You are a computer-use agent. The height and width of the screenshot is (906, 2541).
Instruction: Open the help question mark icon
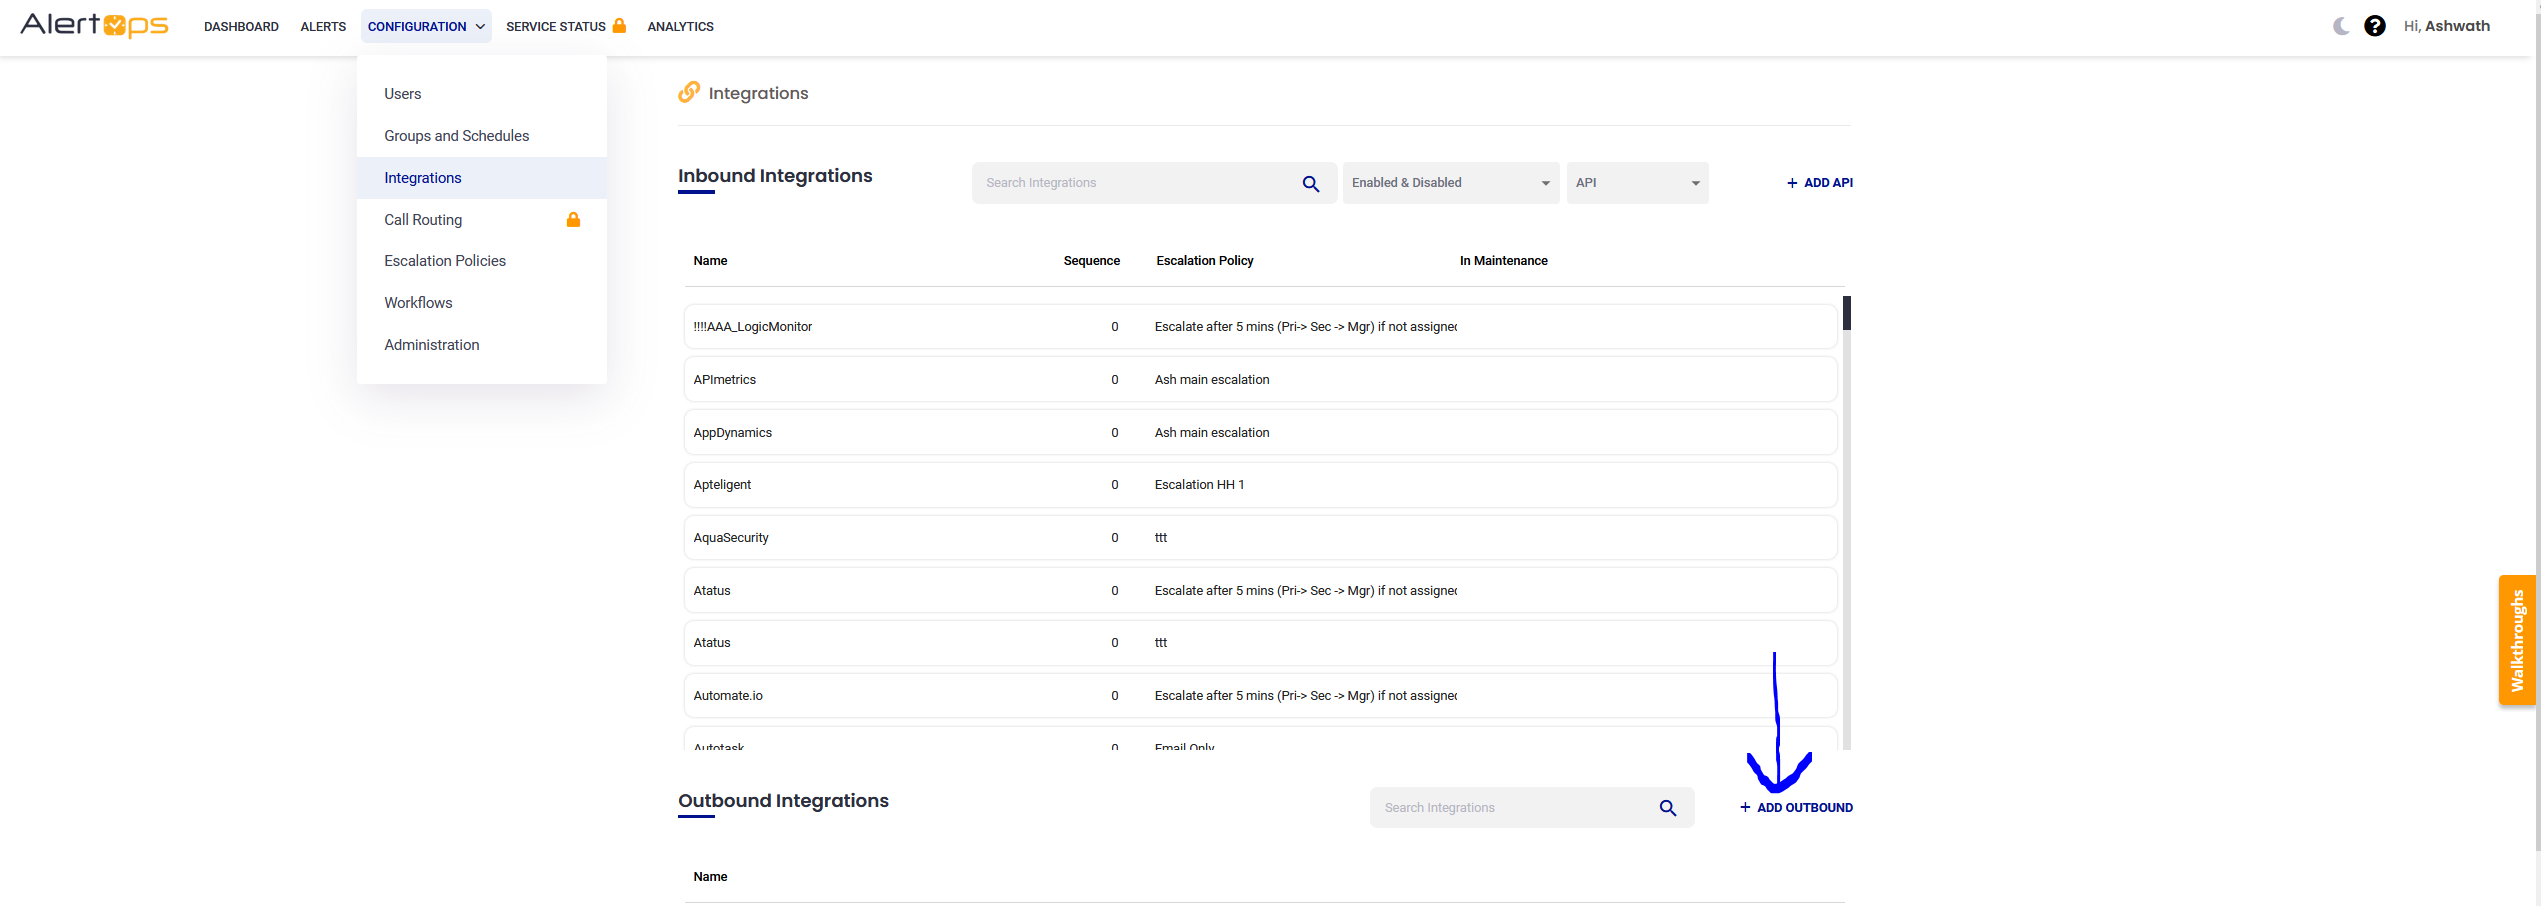[x=2375, y=26]
